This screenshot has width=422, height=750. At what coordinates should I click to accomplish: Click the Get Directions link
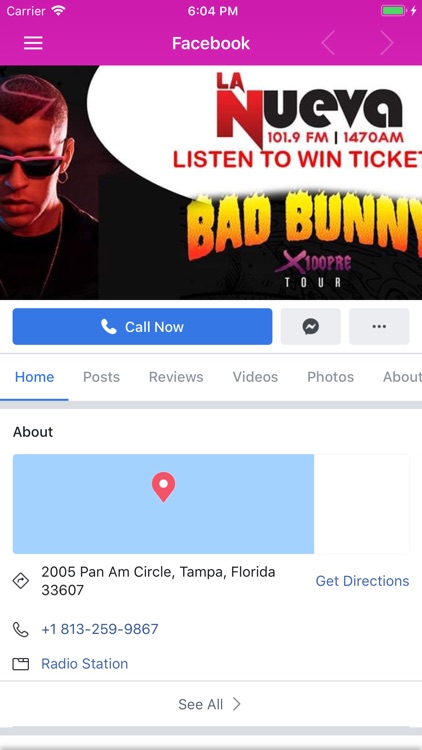pos(362,581)
